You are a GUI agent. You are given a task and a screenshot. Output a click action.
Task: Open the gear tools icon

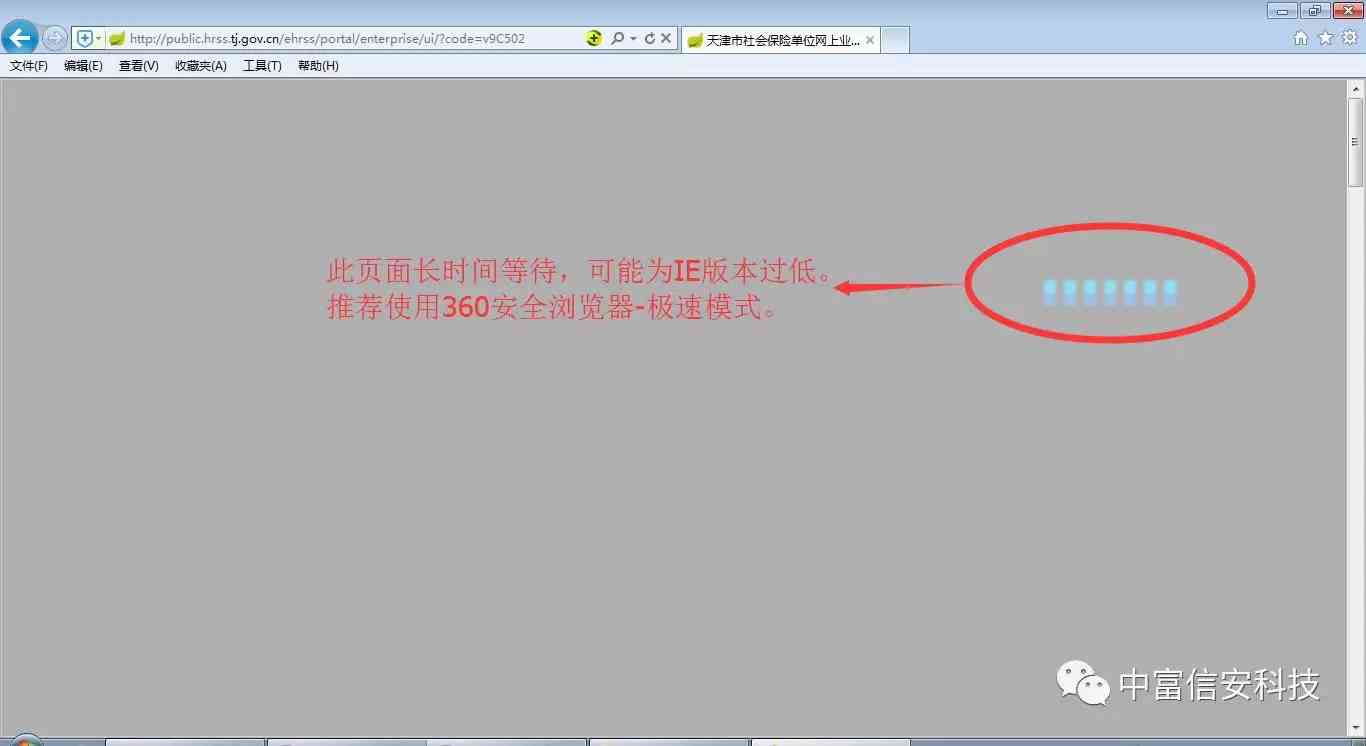1349,38
